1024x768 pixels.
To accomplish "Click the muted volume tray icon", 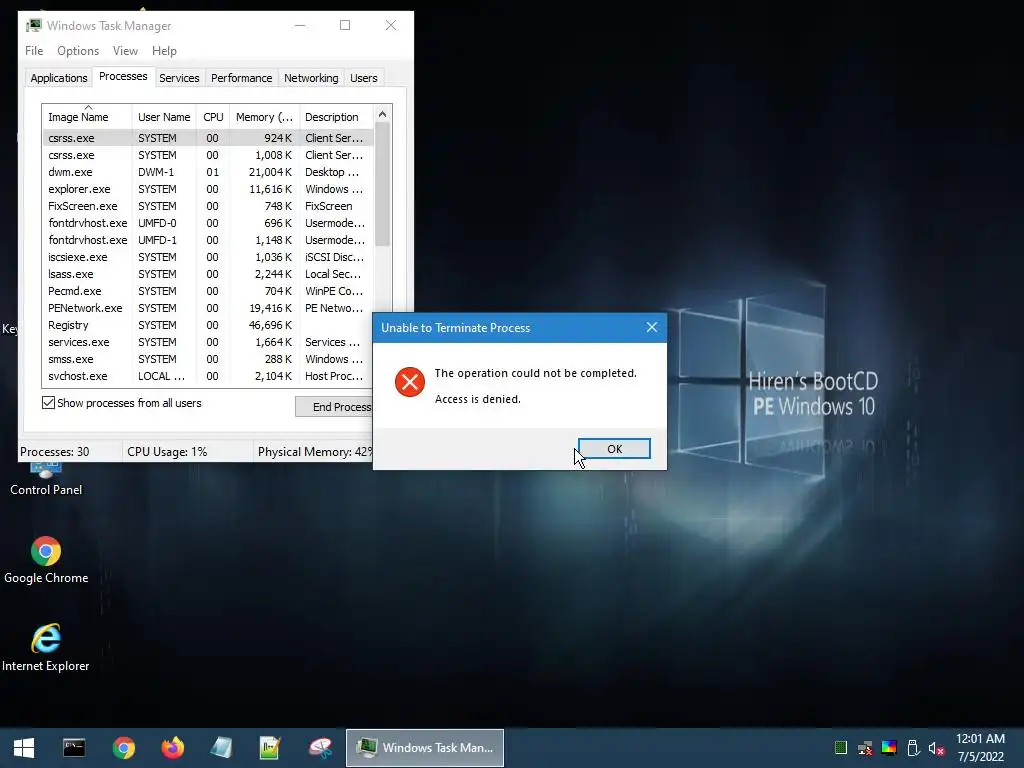I will (936, 748).
